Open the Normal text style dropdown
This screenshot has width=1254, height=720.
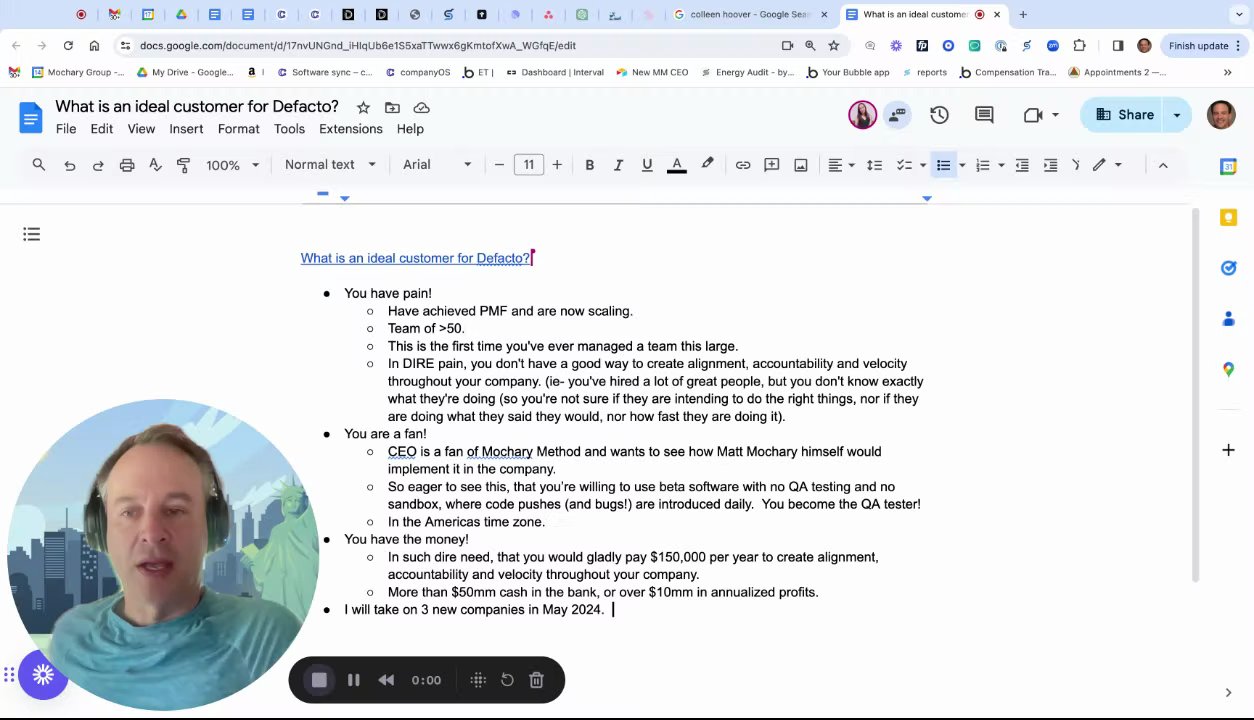330,165
